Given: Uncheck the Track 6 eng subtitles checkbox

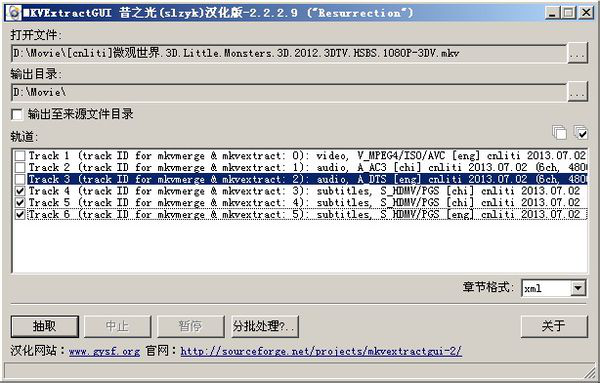Looking at the screenshot, I should [20, 215].
